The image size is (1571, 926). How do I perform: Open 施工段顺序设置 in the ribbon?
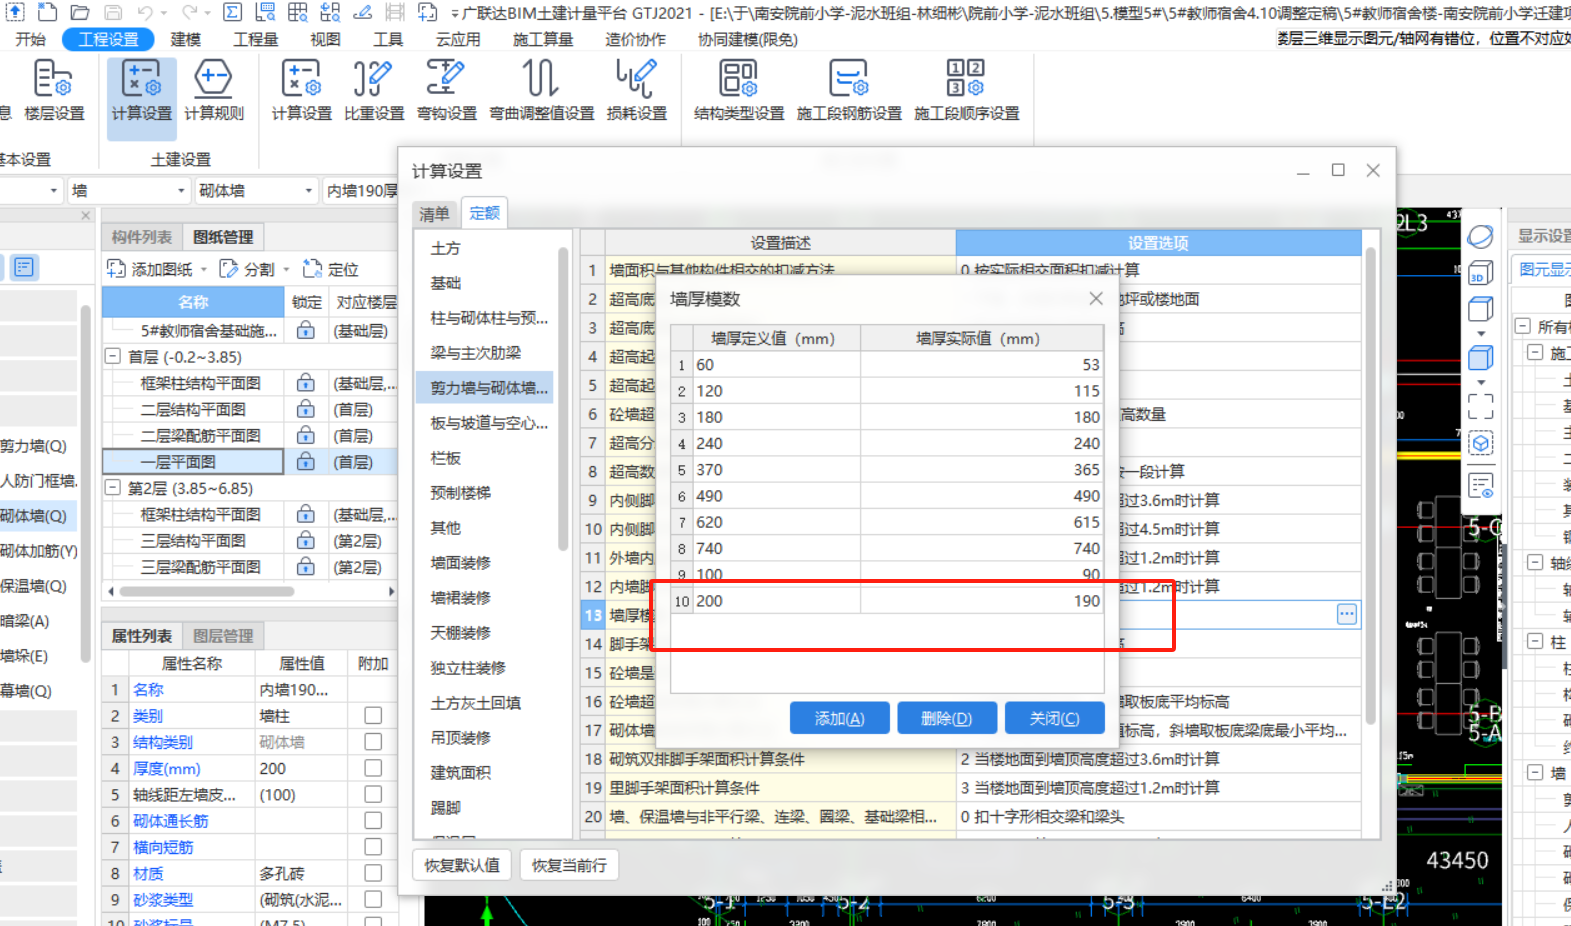click(x=966, y=90)
